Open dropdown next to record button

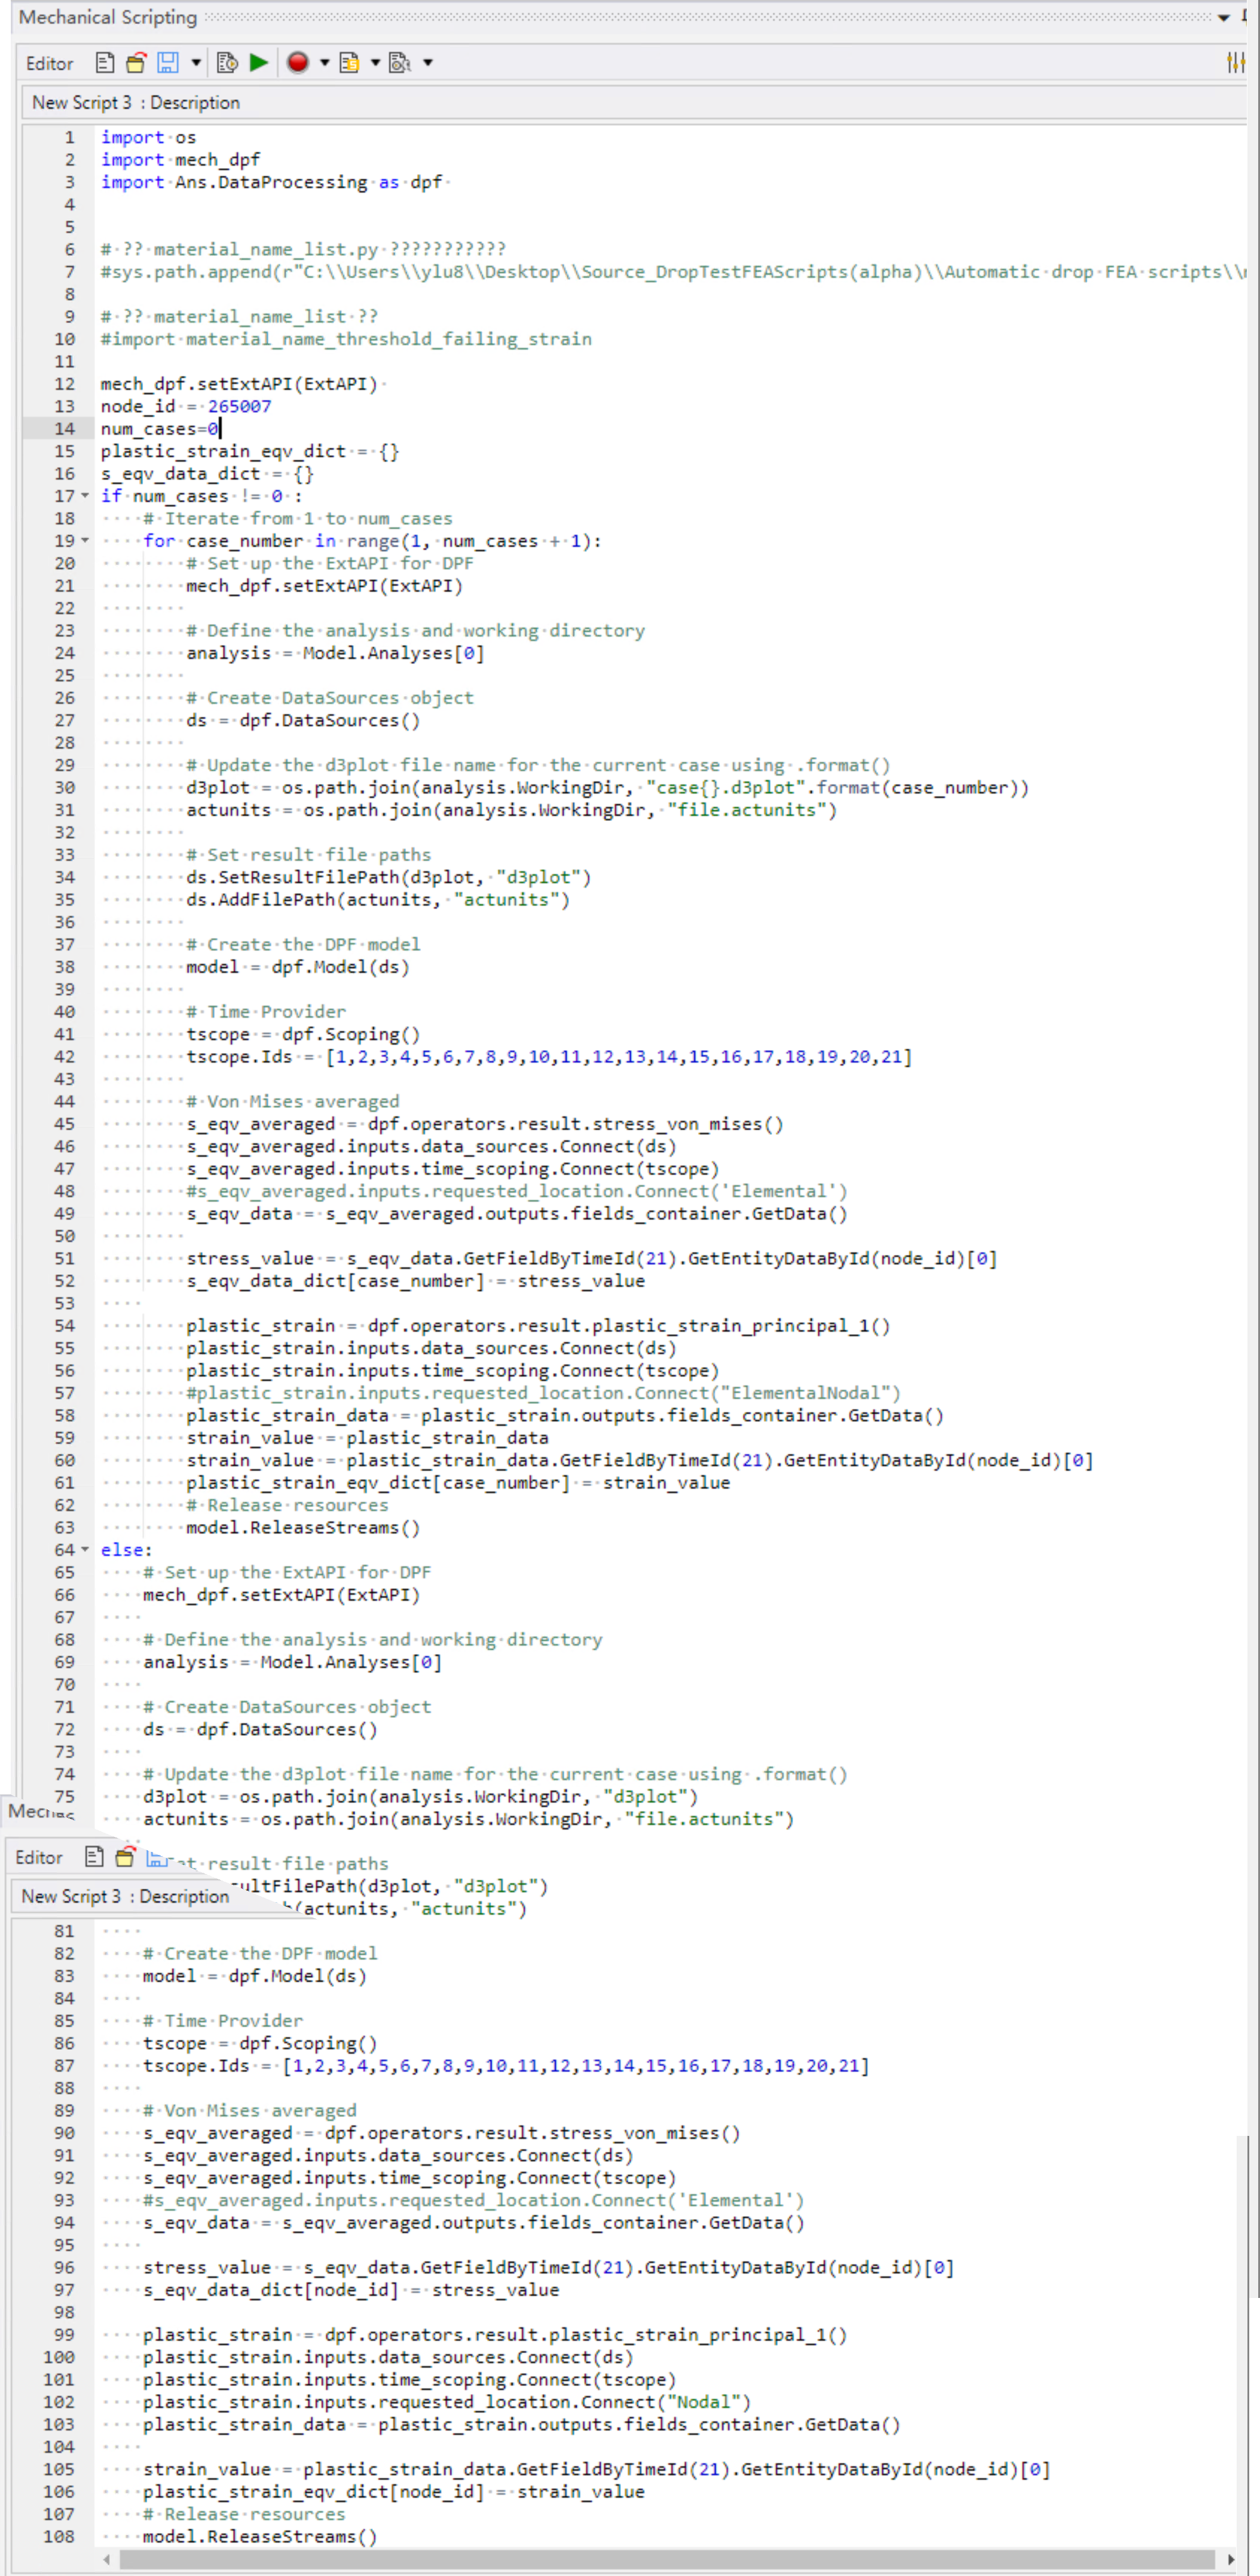[x=324, y=63]
